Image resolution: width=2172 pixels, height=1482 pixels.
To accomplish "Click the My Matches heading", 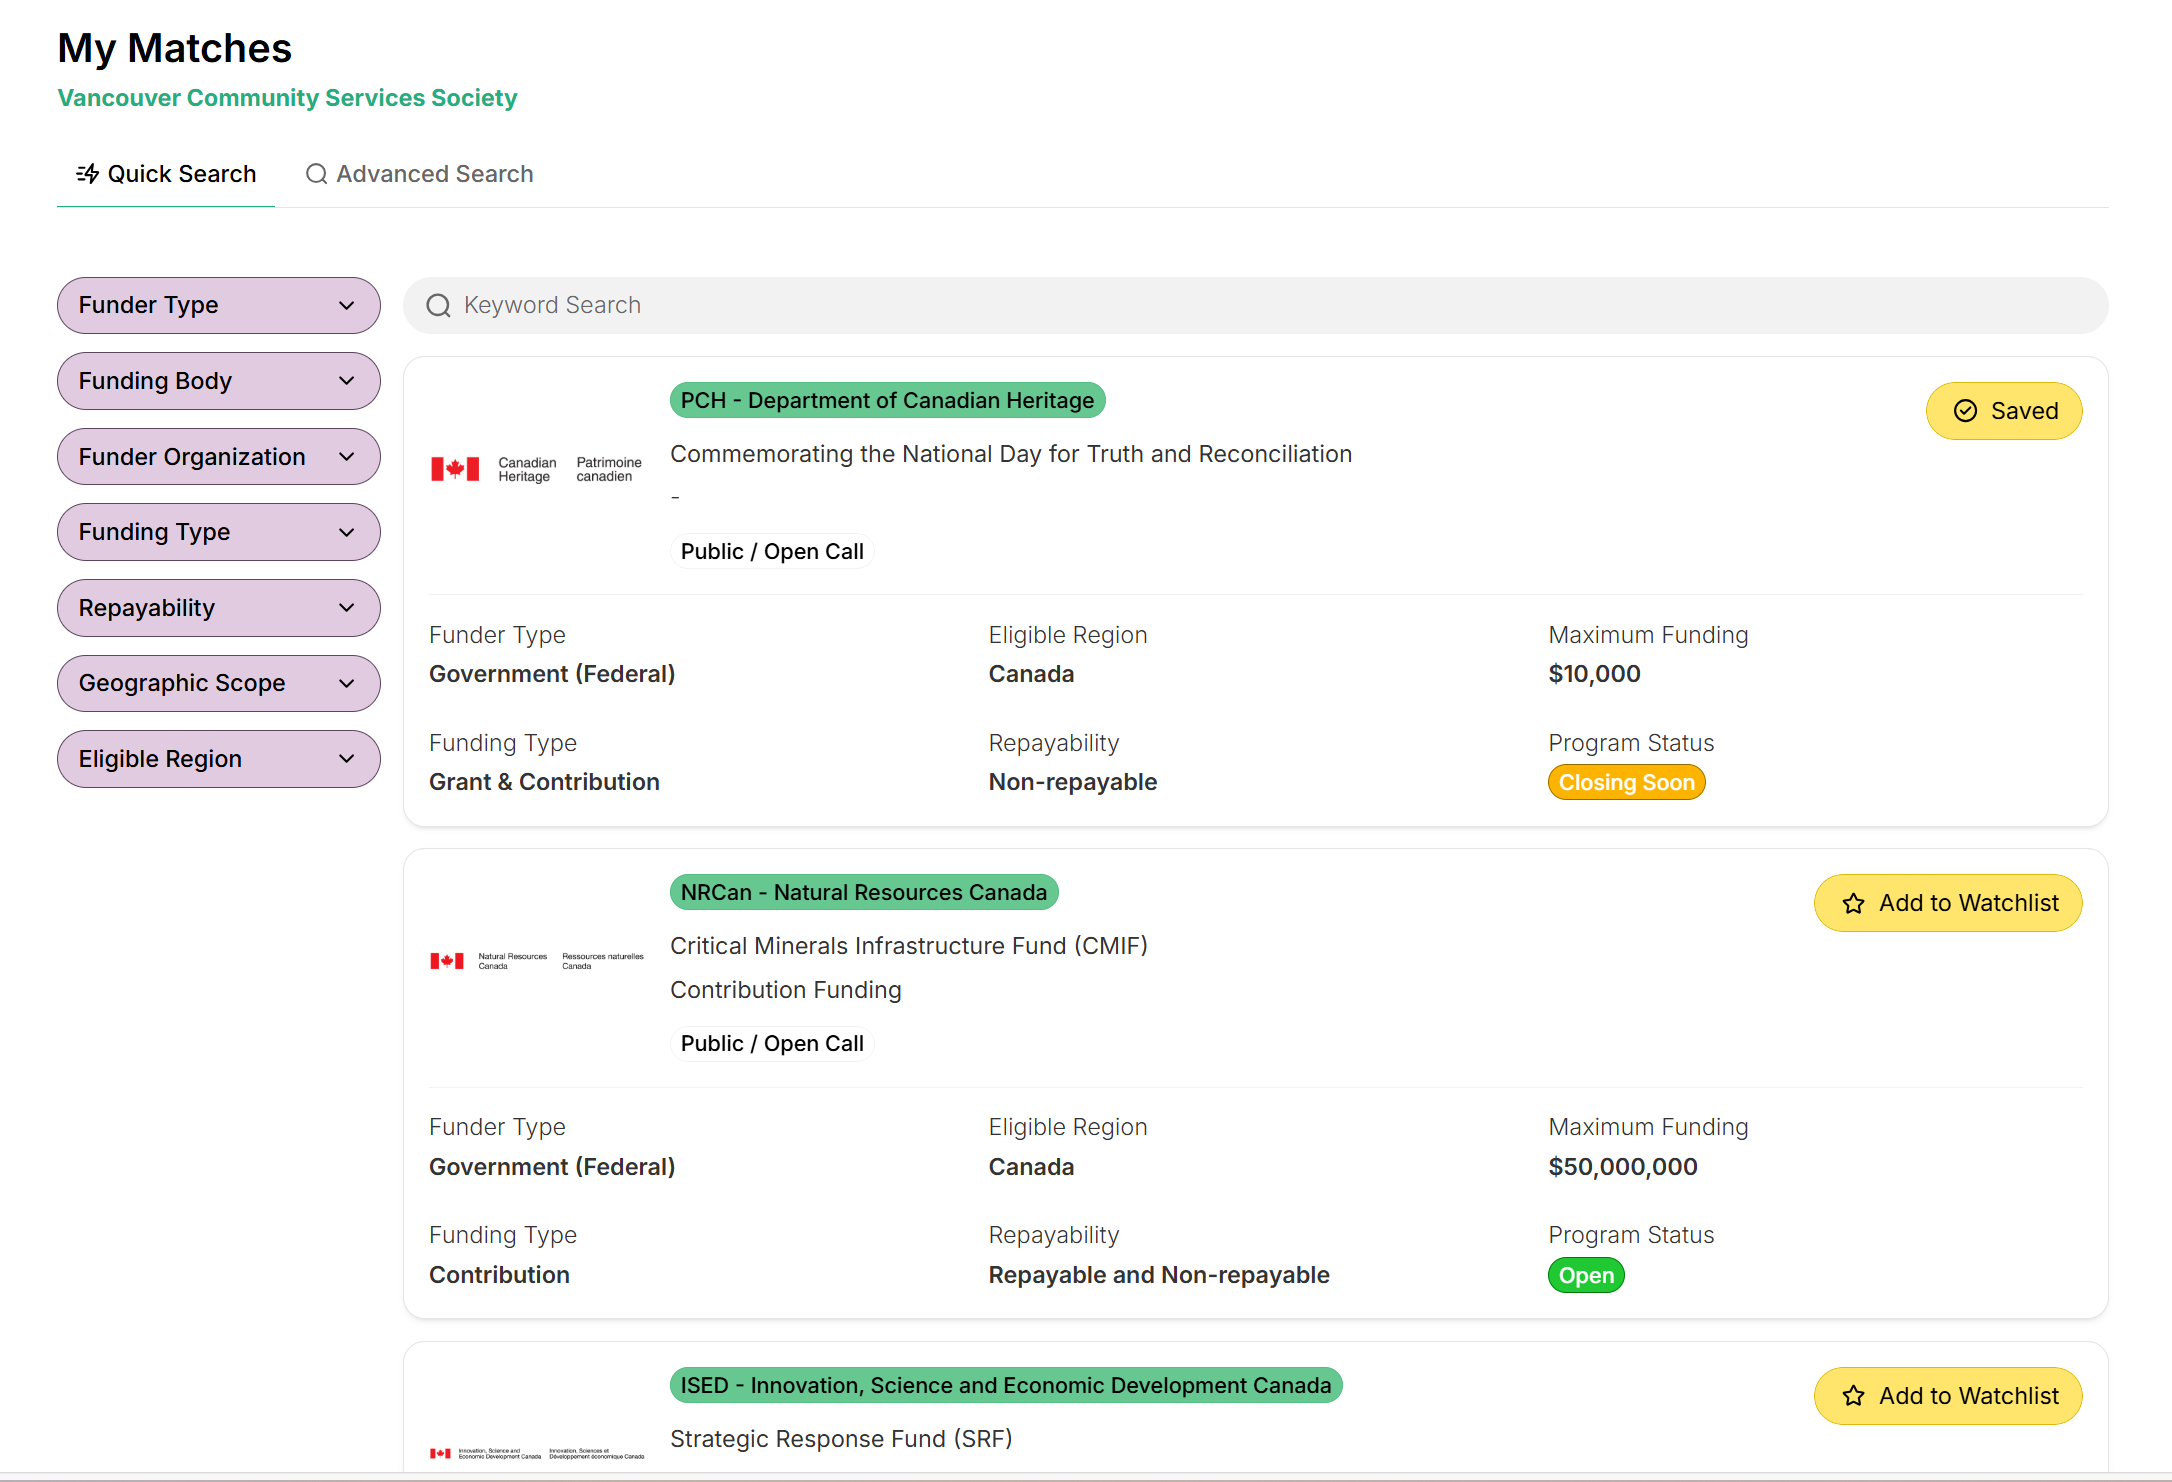I will (x=174, y=48).
